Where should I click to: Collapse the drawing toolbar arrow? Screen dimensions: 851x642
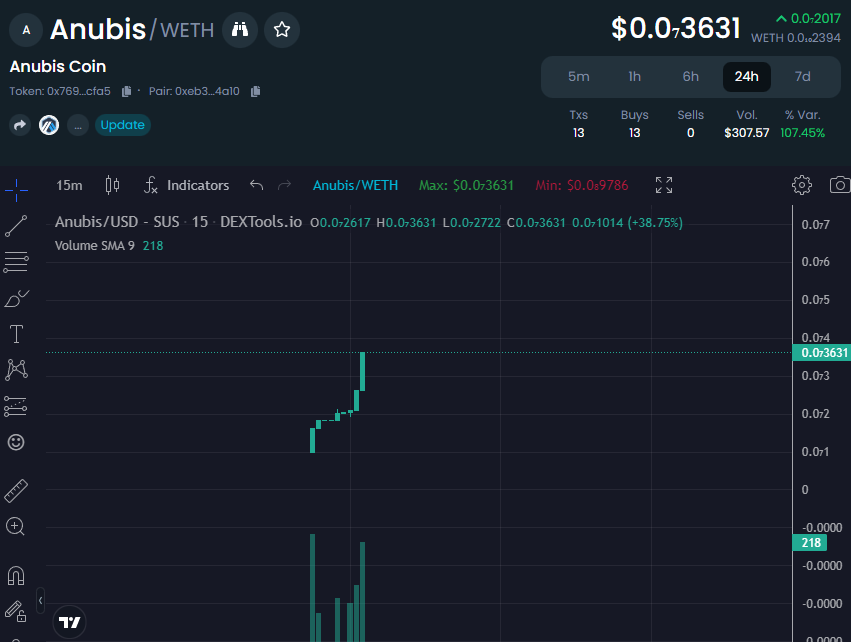point(40,601)
